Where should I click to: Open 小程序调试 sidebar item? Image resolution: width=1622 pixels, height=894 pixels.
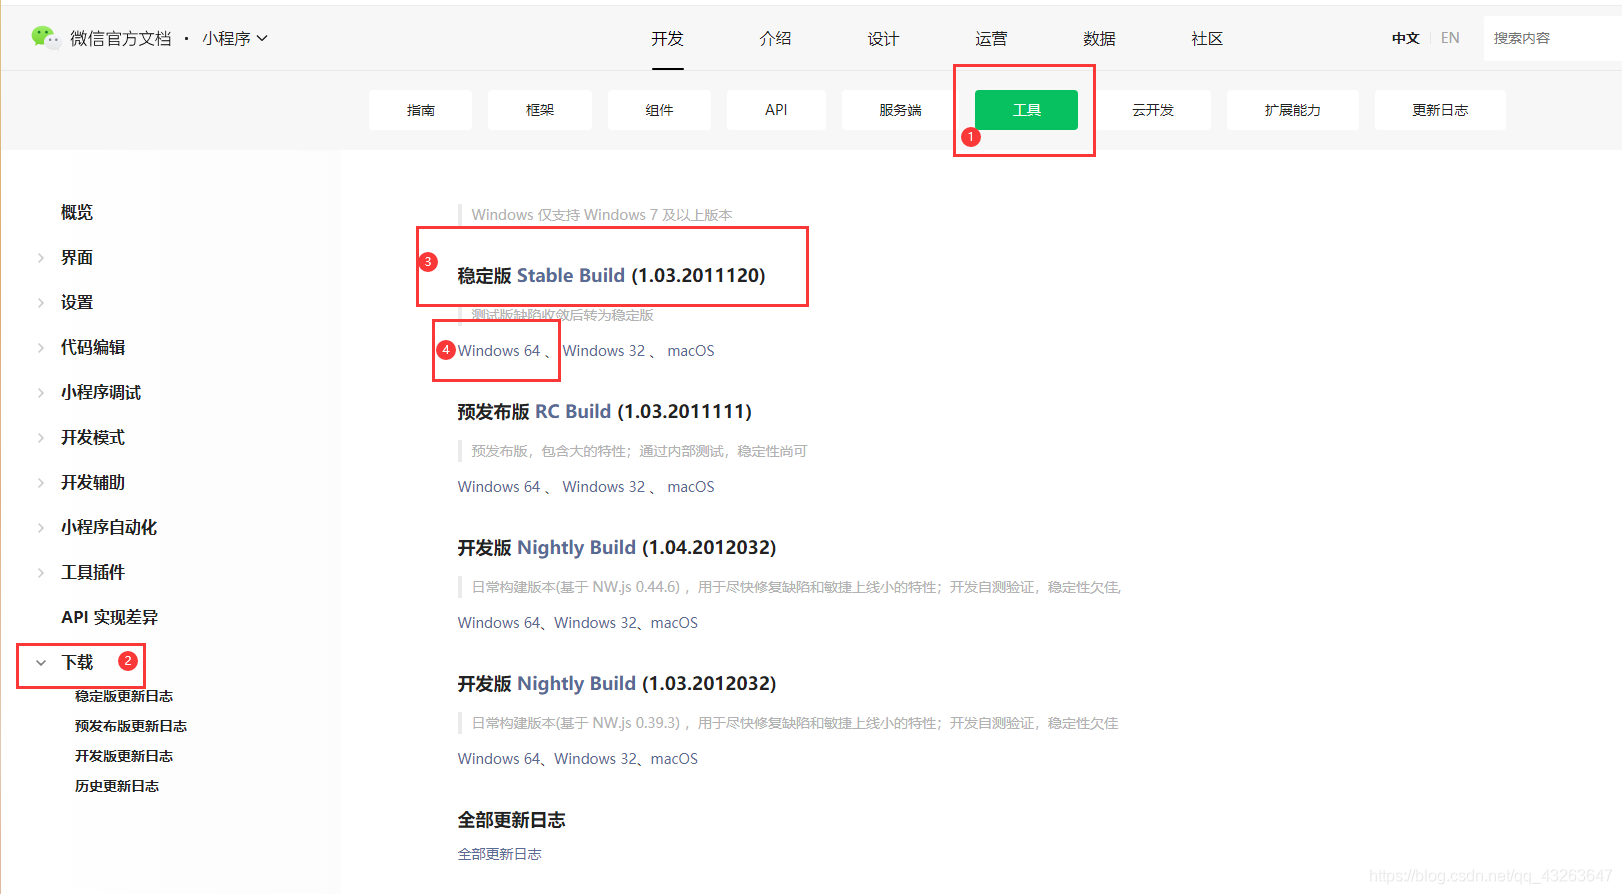[101, 392]
